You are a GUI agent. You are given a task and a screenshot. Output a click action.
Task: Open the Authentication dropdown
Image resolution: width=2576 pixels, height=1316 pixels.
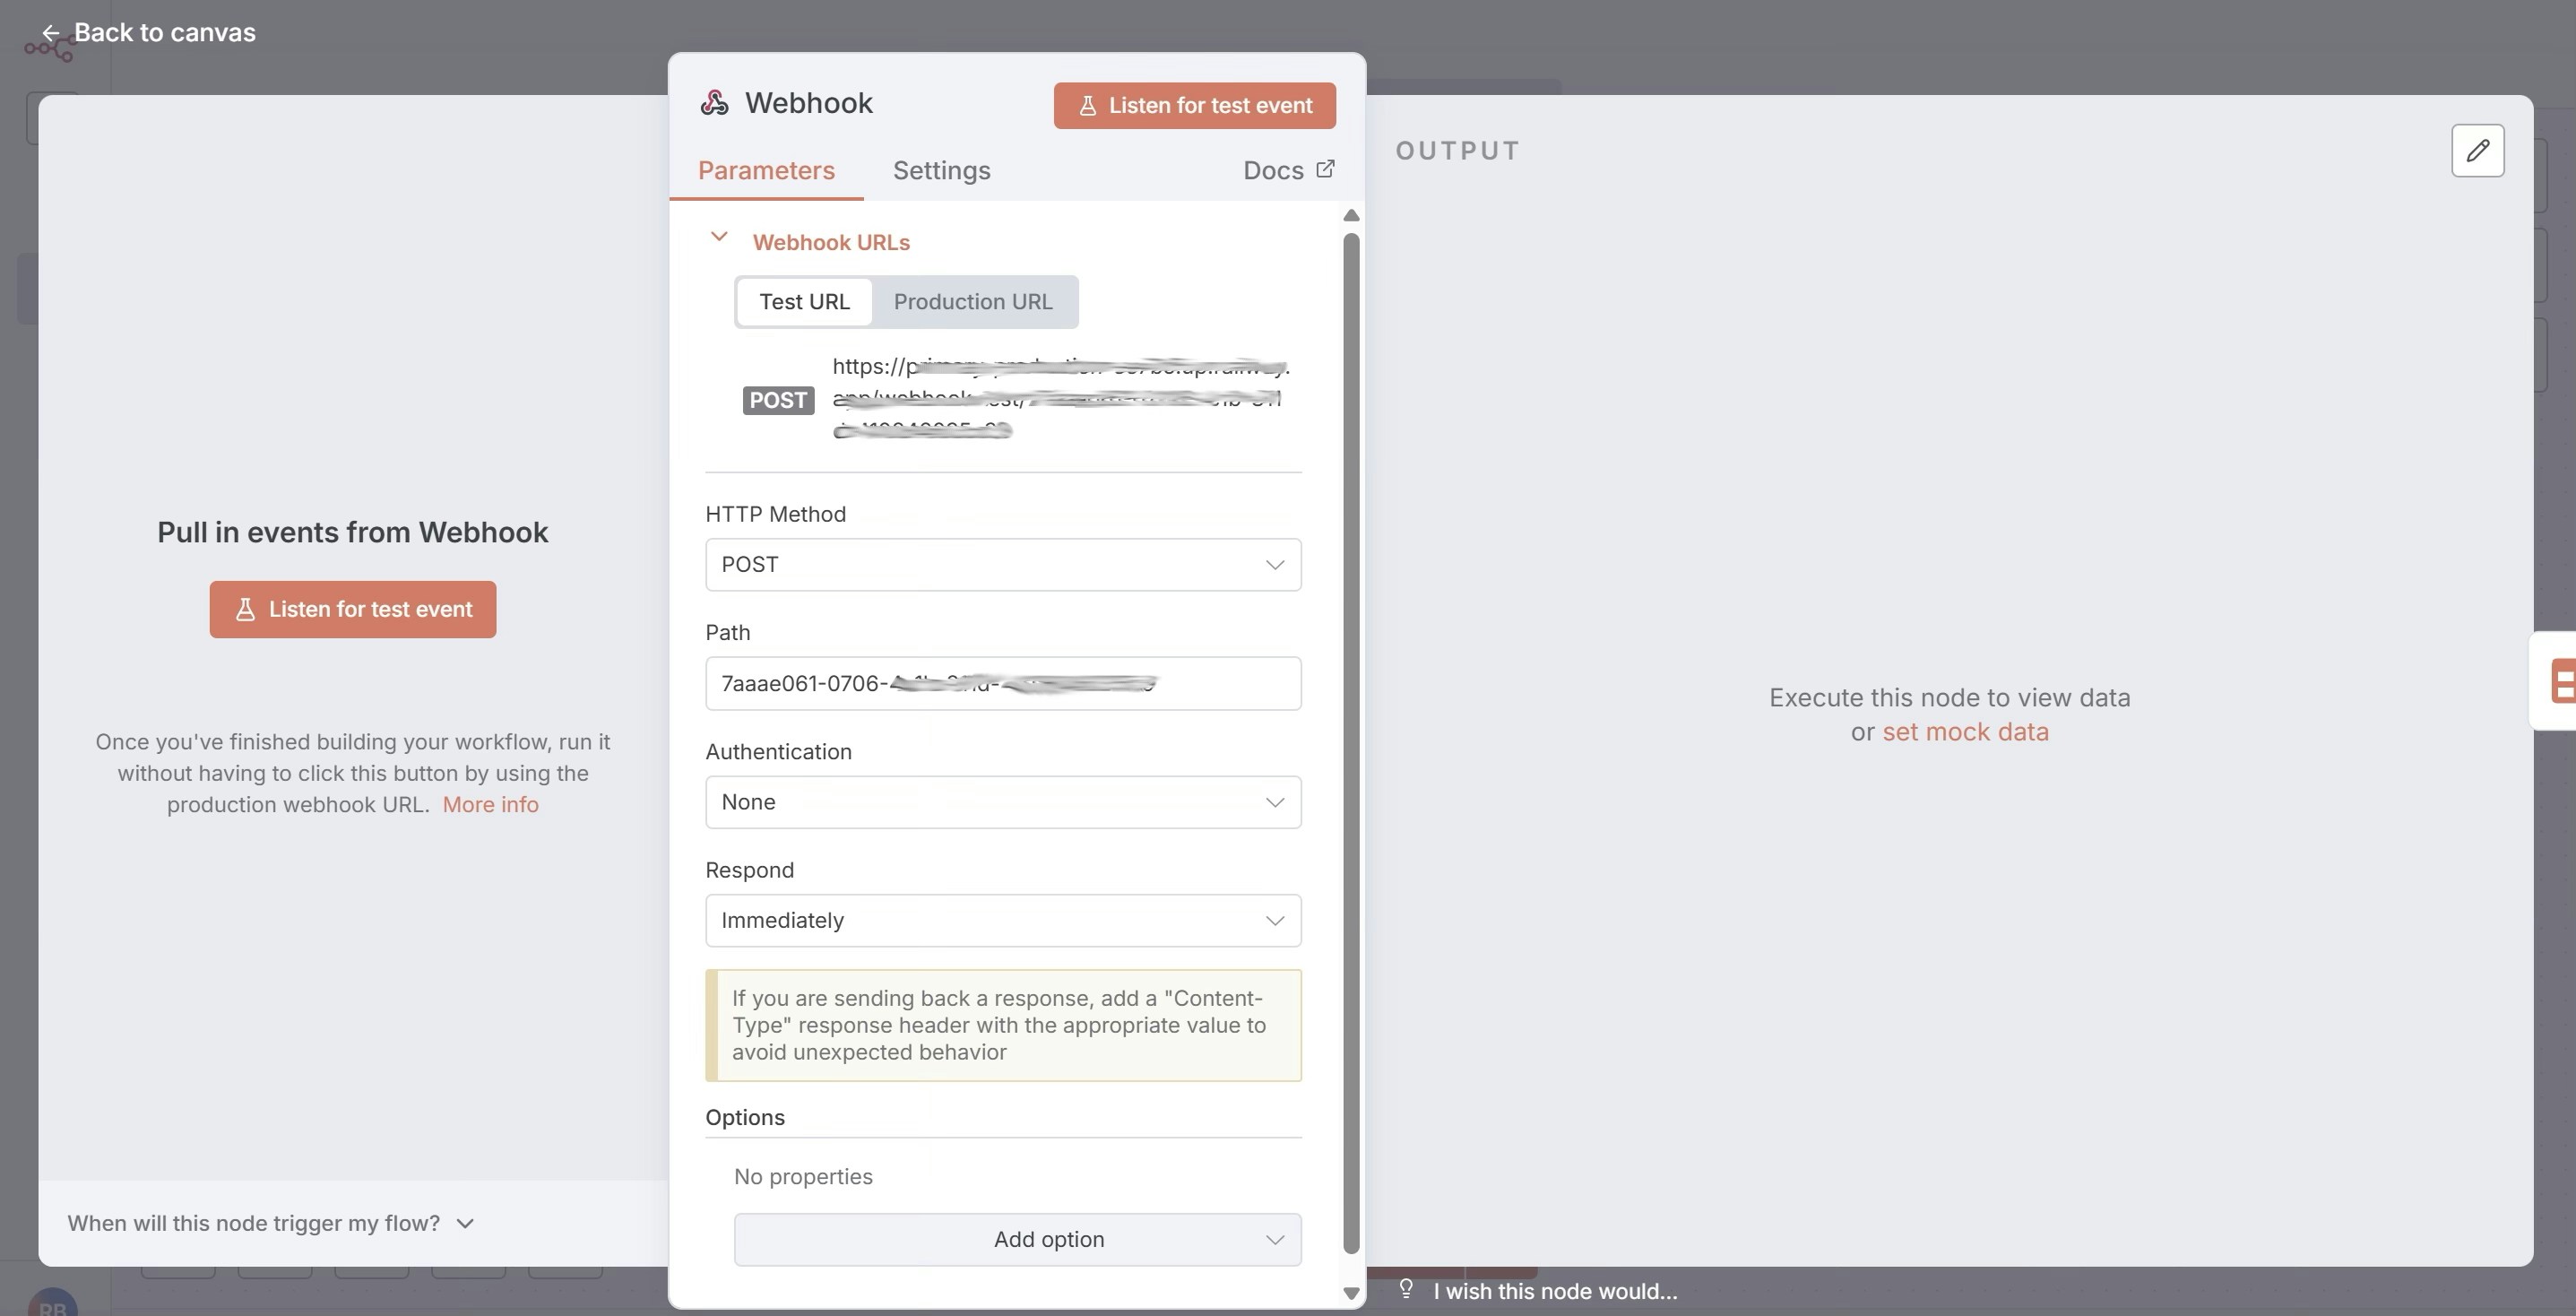pyautogui.click(x=1003, y=802)
